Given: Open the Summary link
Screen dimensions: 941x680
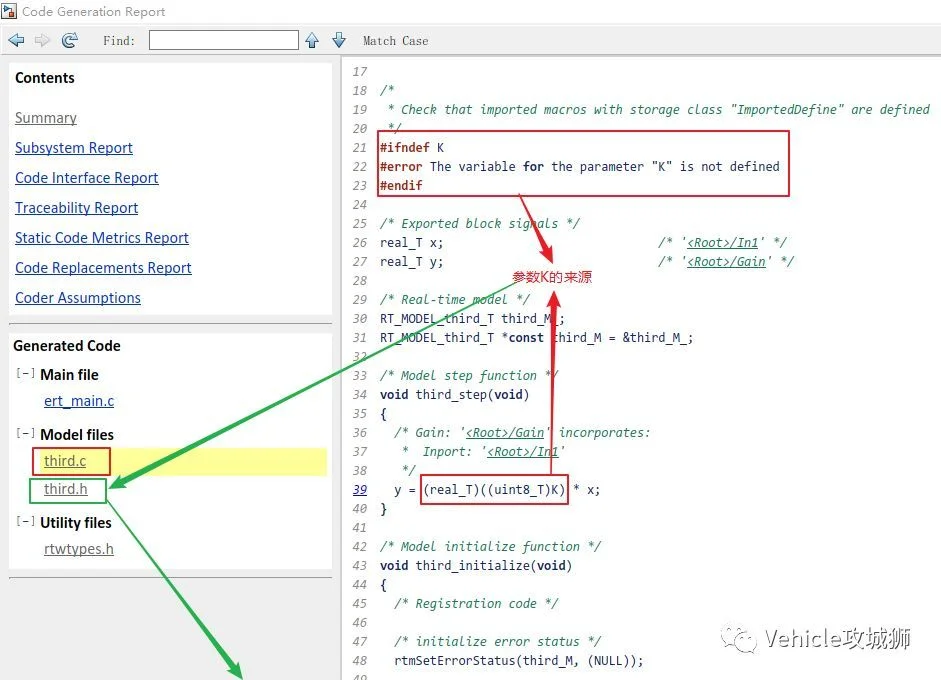Looking at the screenshot, I should click(x=46, y=118).
